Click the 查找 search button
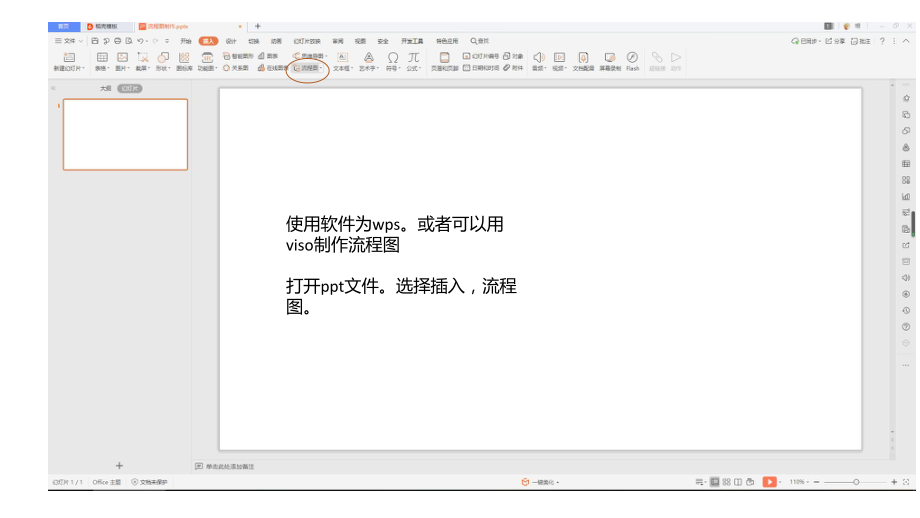 point(479,41)
